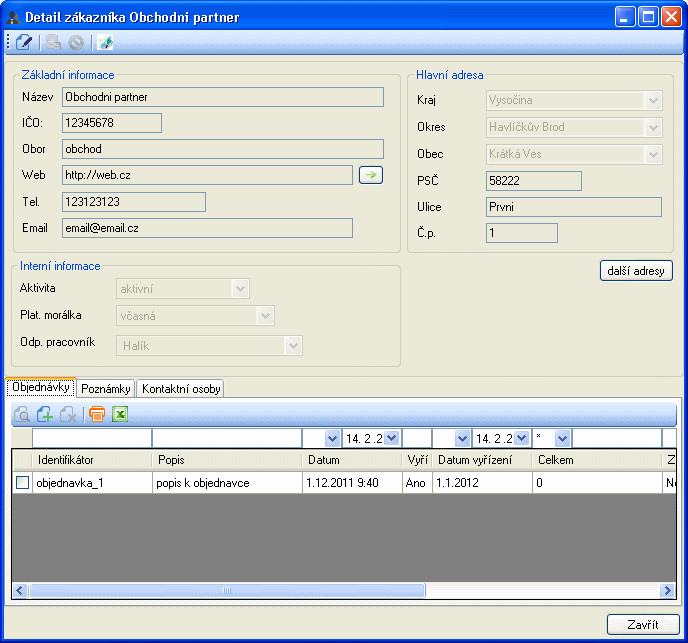This screenshot has height=643, width=688.
Task: Click the IČO field with 12345678
Action: pyautogui.click(x=112, y=123)
